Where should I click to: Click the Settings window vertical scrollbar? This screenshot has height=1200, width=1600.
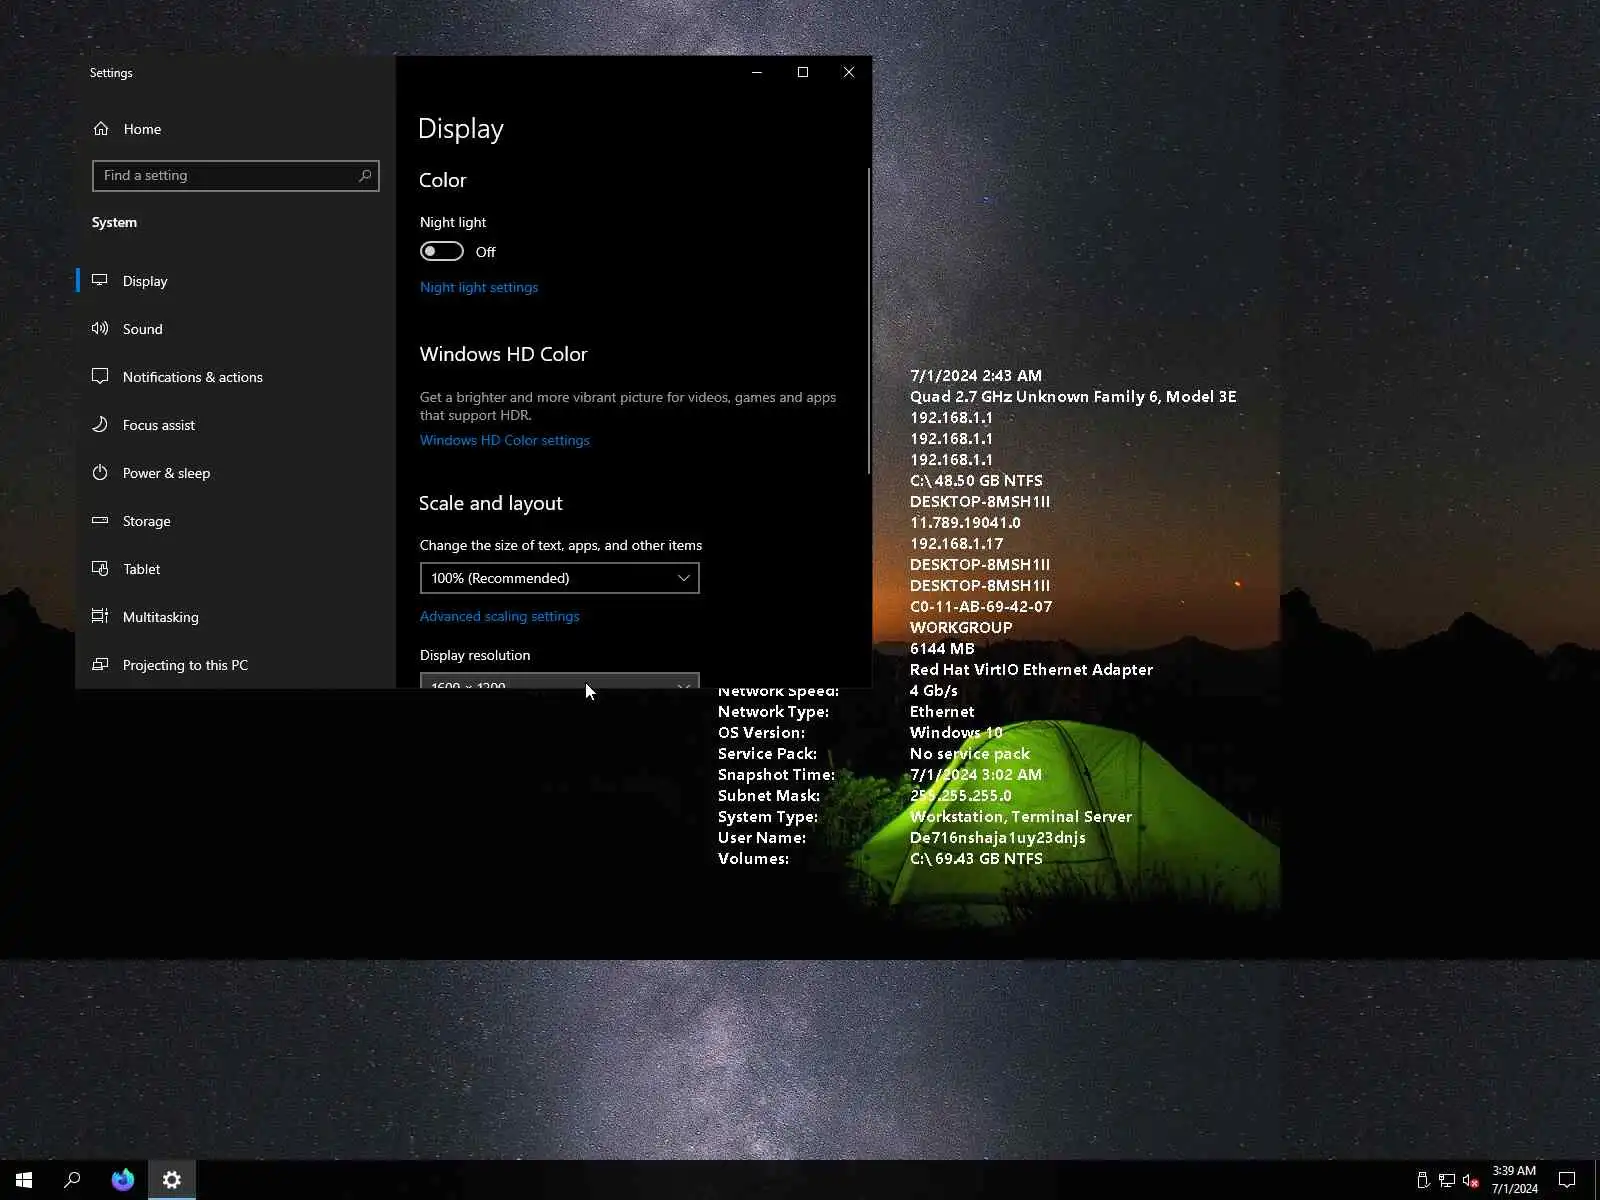[x=868, y=320]
